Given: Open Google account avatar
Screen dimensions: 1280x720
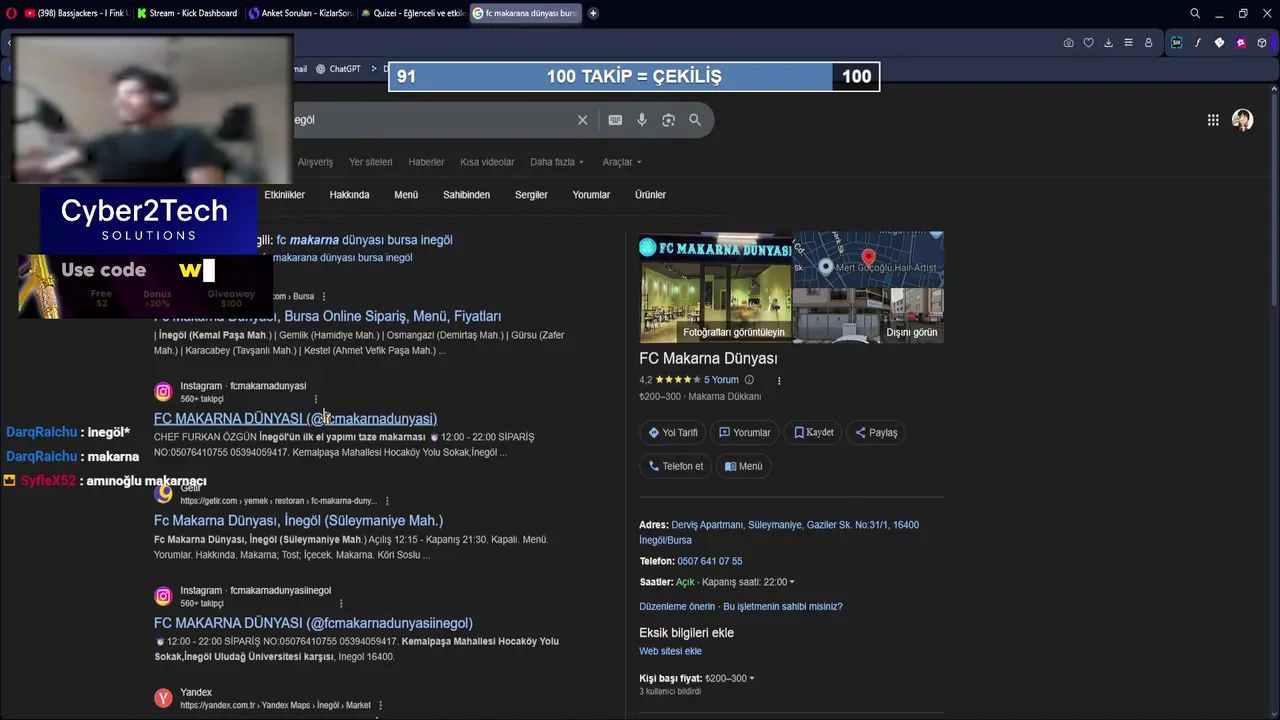Looking at the screenshot, I should click(1242, 120).
